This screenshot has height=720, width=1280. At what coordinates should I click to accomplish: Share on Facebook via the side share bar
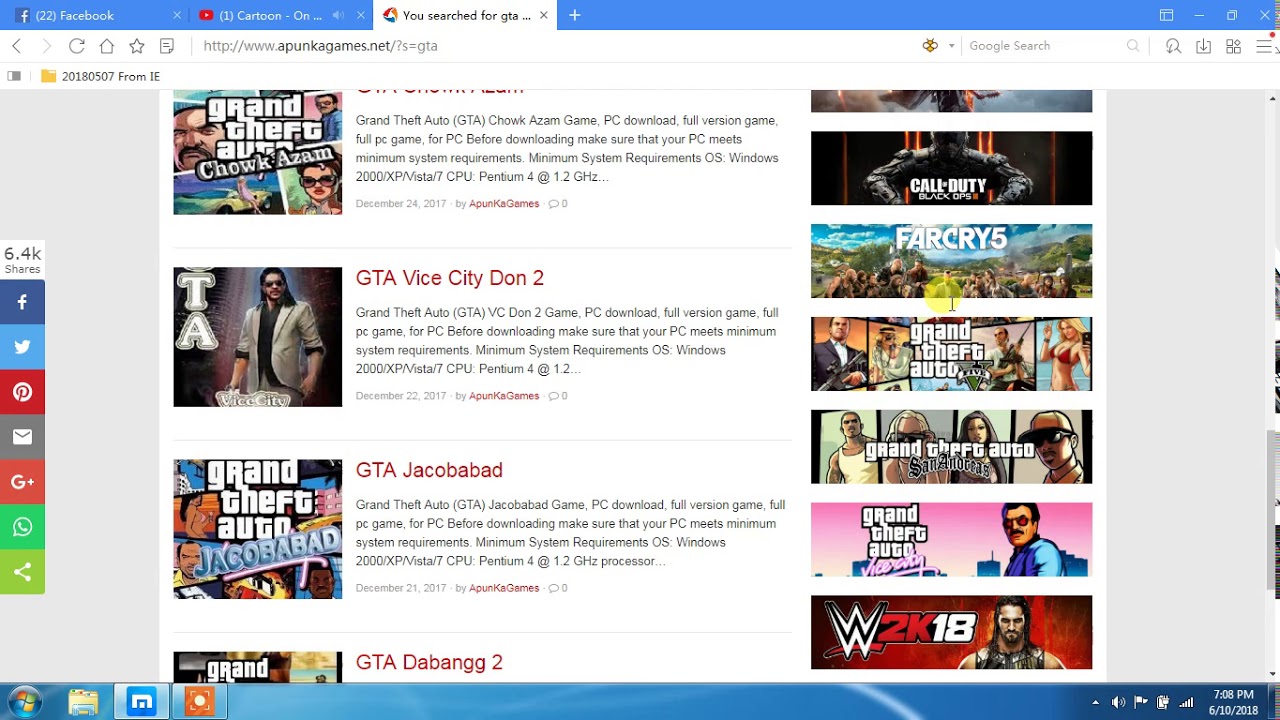click(x=22, y=302)
